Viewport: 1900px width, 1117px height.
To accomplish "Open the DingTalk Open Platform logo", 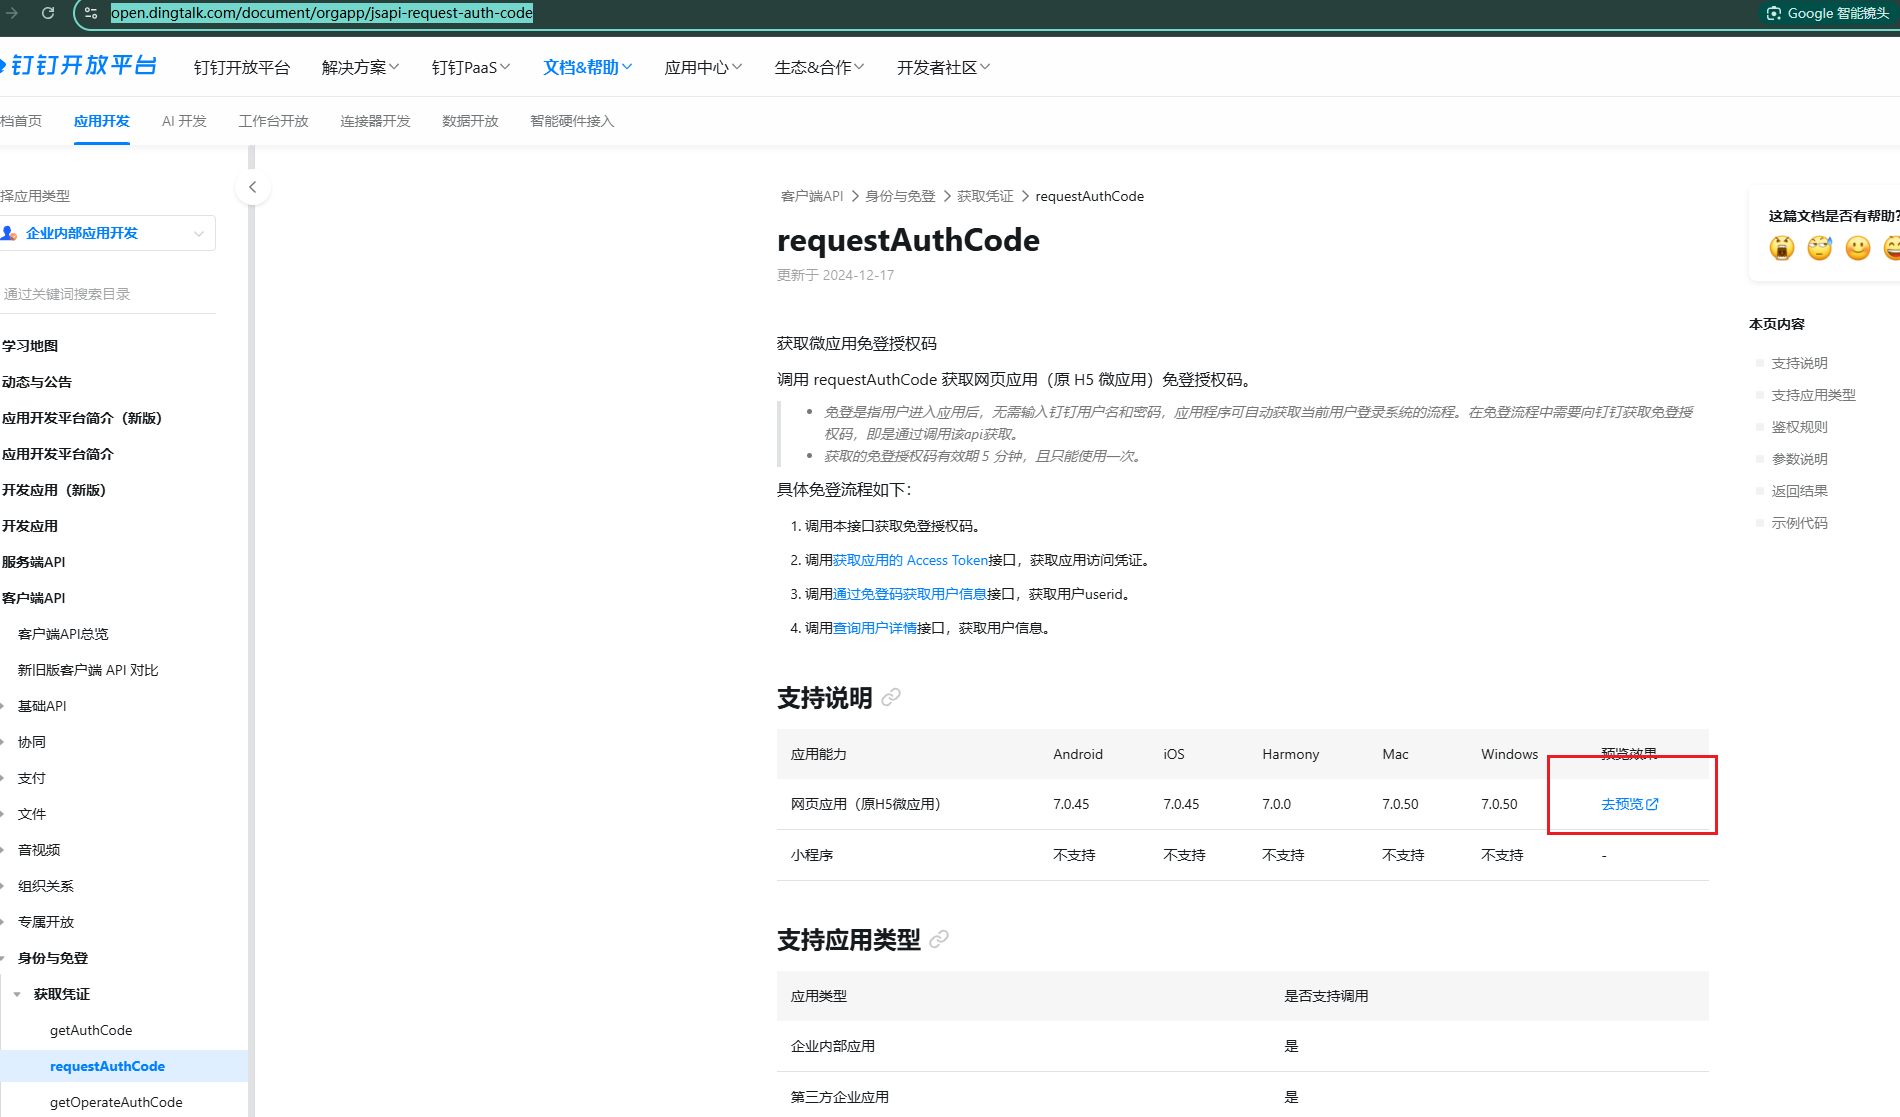I will 79,66.
